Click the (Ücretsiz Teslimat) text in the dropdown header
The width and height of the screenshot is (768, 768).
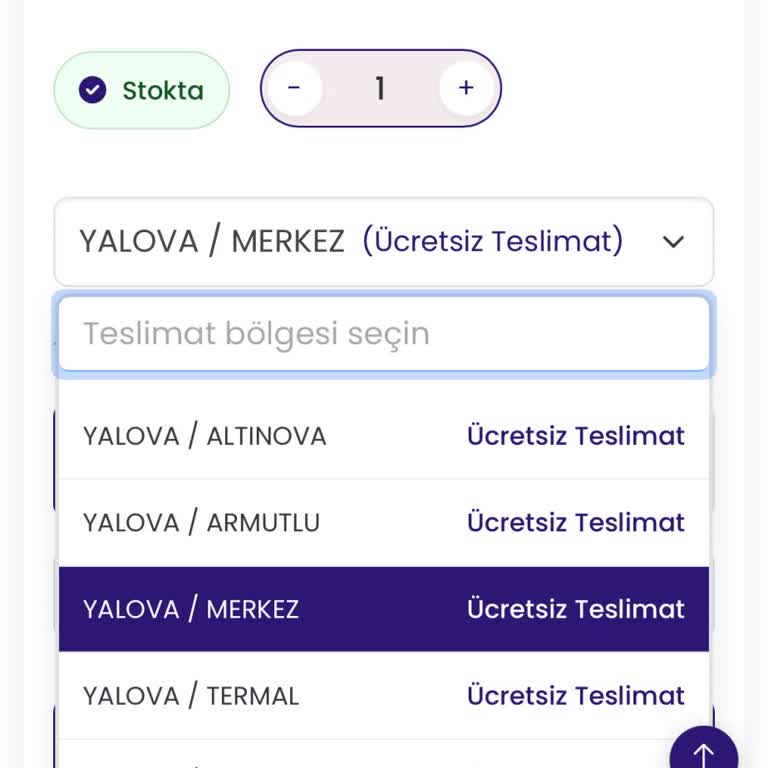pos(493,241)
